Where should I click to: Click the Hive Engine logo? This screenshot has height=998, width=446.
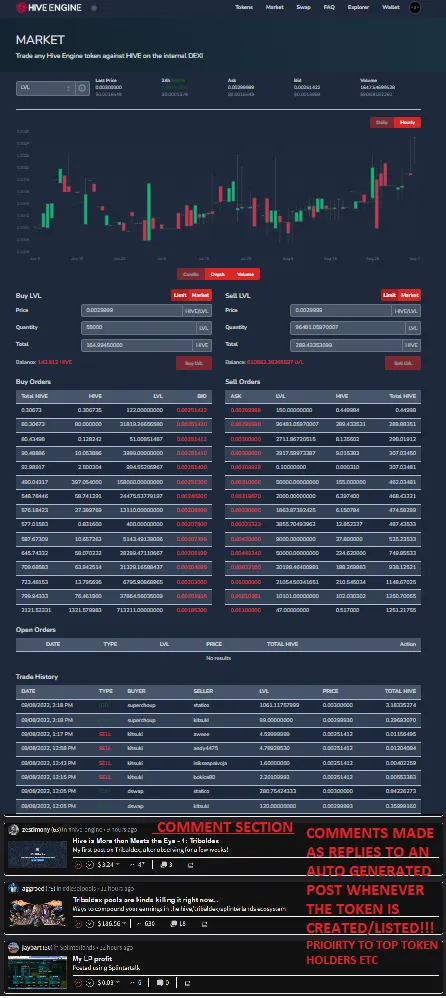pos(48,8)
